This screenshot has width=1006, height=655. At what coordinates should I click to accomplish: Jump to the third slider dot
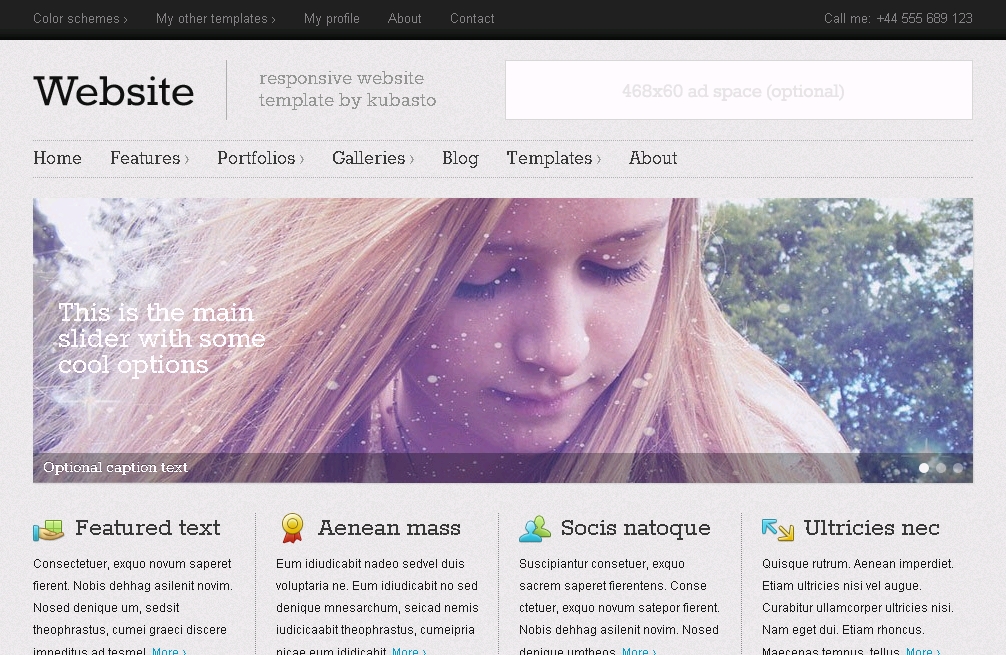tap(958, 467)
